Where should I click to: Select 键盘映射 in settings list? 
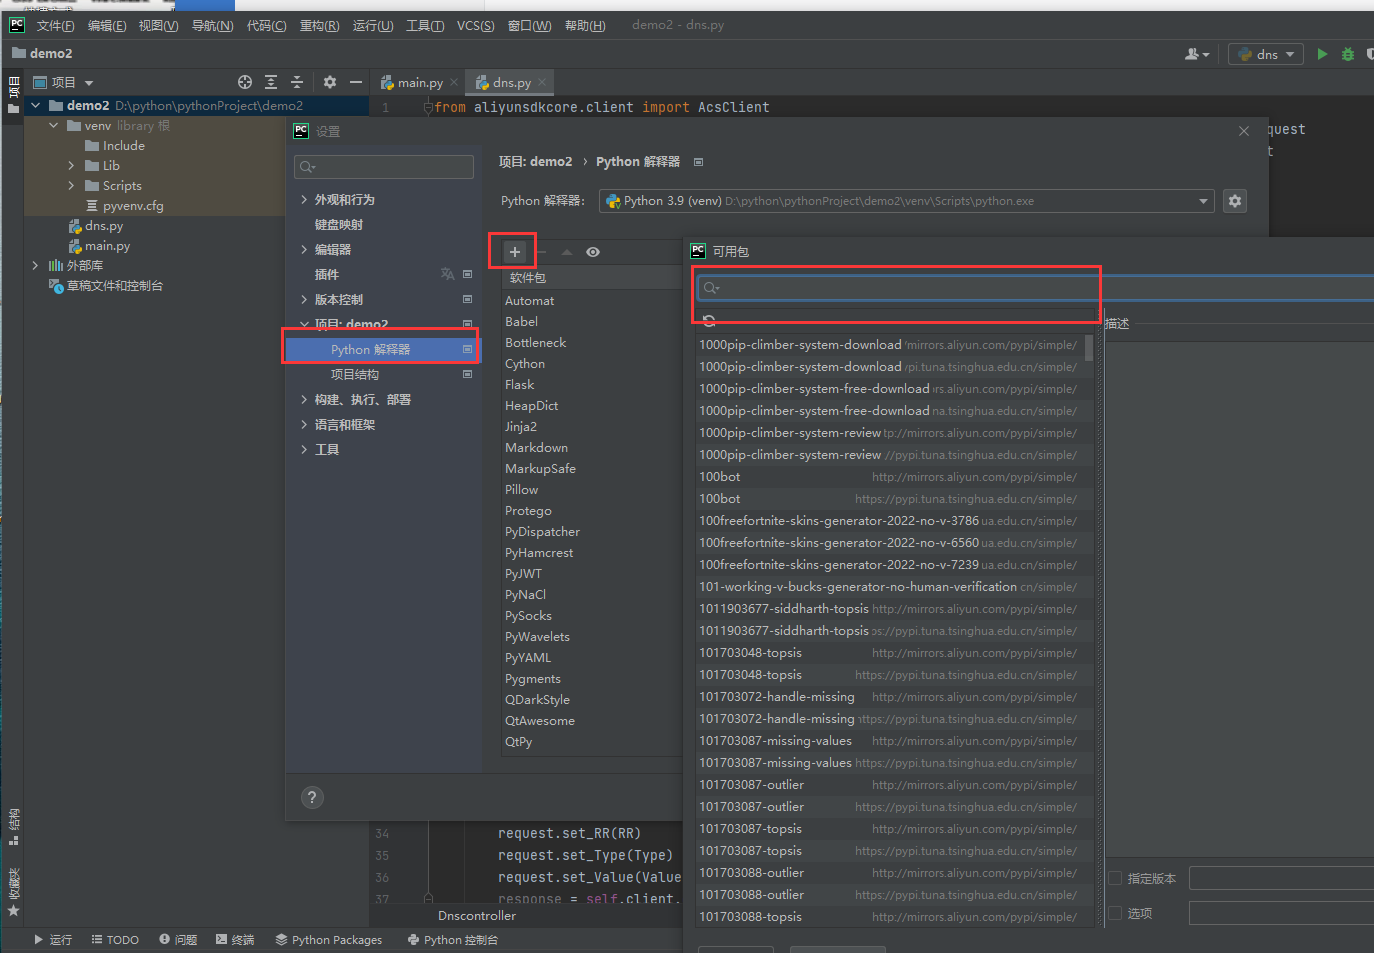pyautogui.click(x=339, y=225)
